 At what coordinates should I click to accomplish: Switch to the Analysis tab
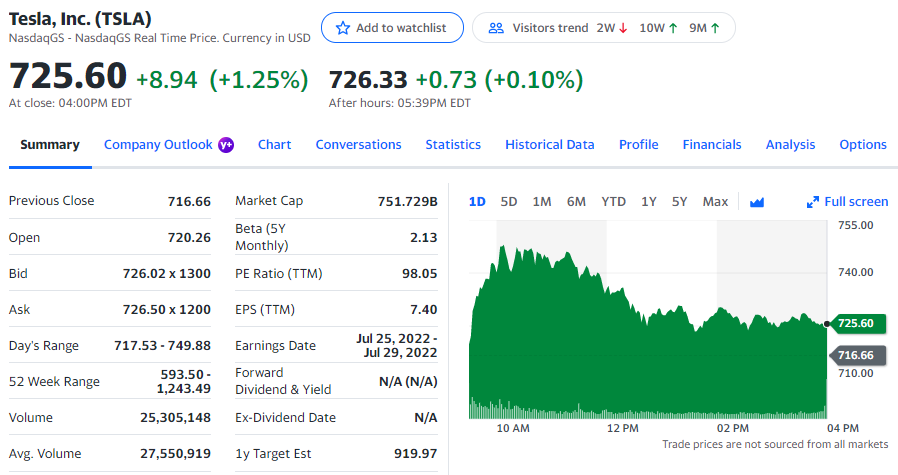pyautogui.click(x=790, y=145)
